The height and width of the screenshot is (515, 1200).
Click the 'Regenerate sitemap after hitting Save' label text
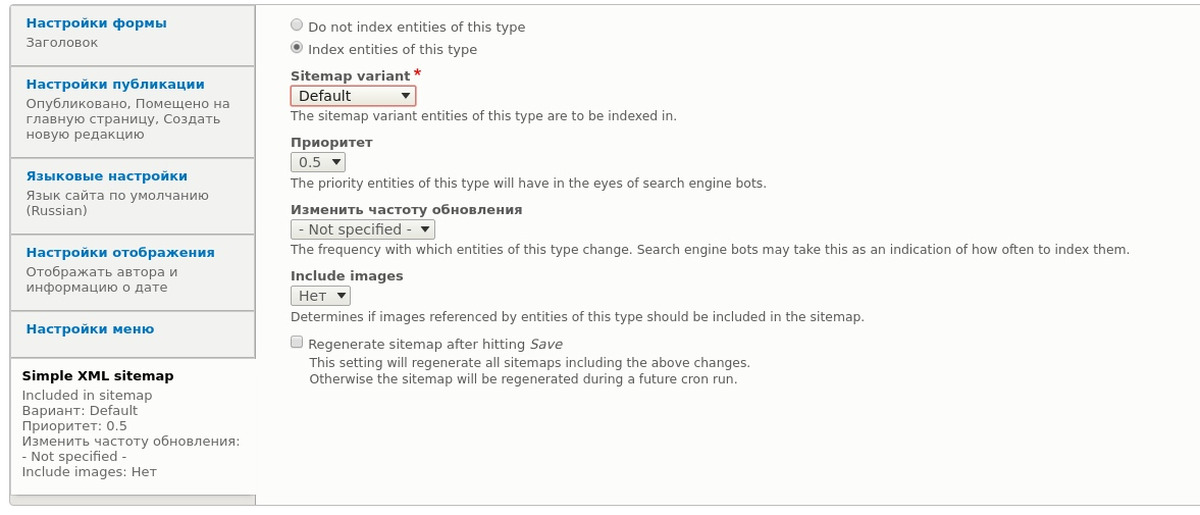(435, 344)
